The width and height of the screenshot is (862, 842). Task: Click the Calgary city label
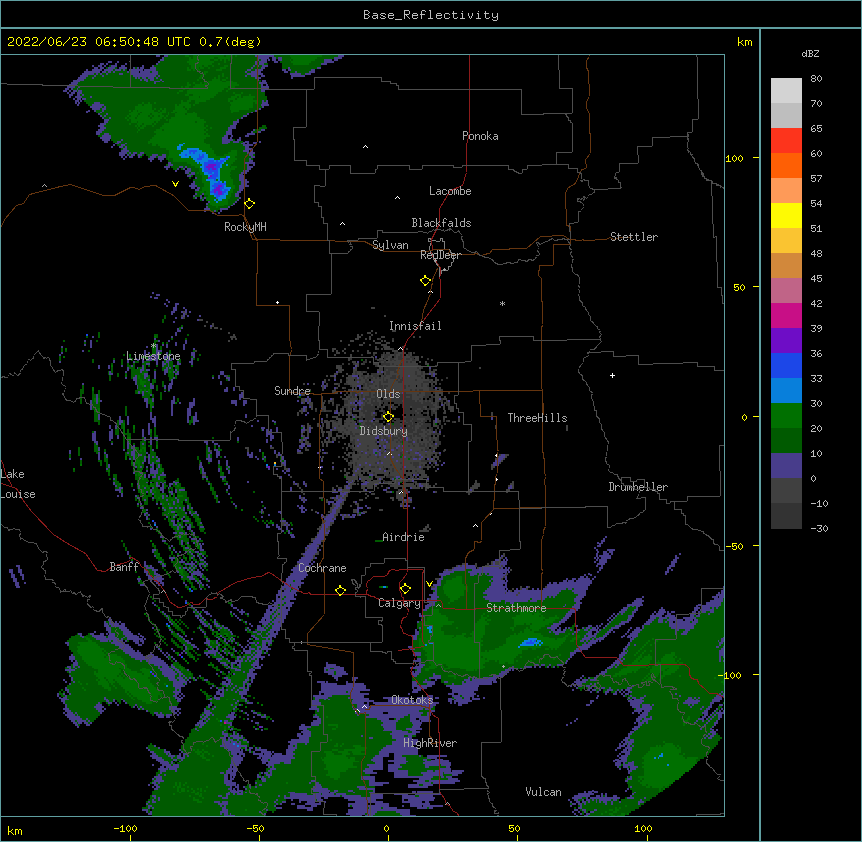pyautogui.click(x=399, y=603)
